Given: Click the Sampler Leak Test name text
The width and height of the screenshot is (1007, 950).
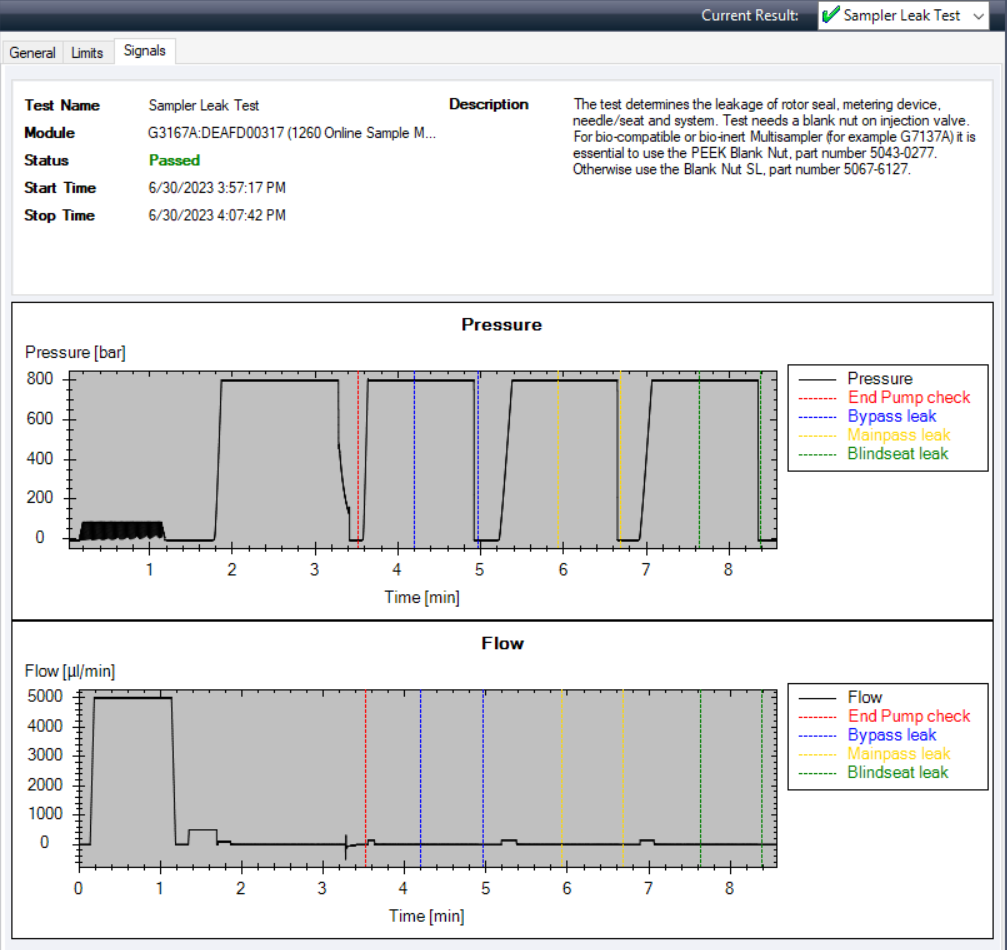Looking at the screenshot, I should (x=202, y=105).
